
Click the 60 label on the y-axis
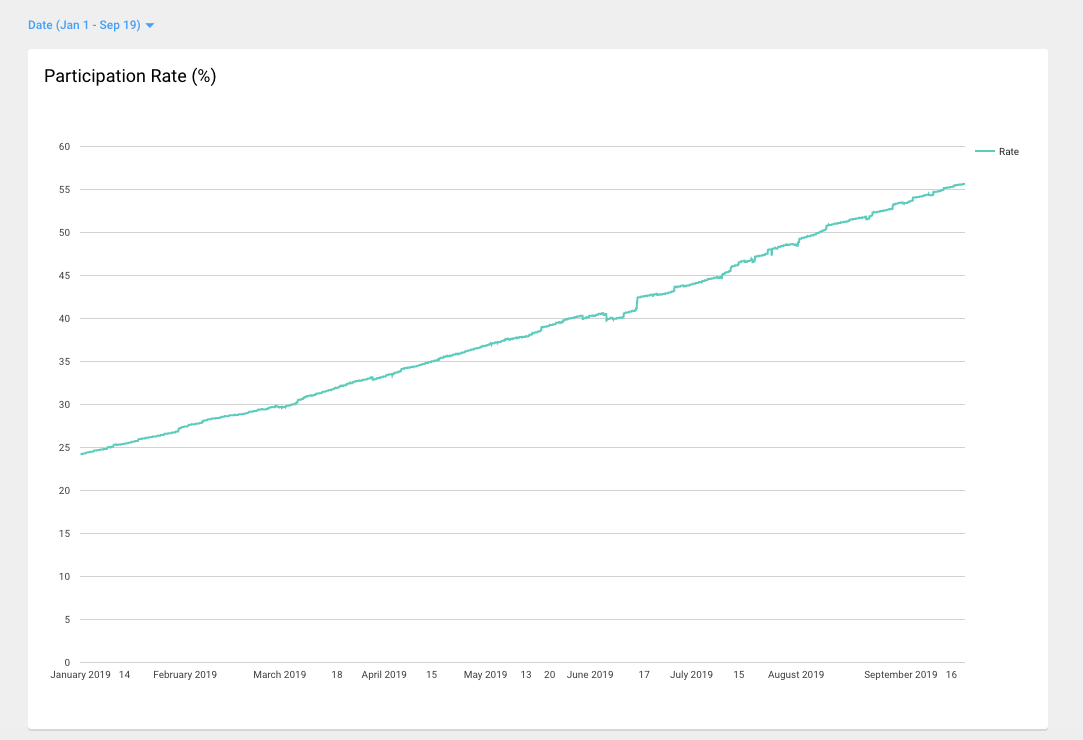point(64,147)
